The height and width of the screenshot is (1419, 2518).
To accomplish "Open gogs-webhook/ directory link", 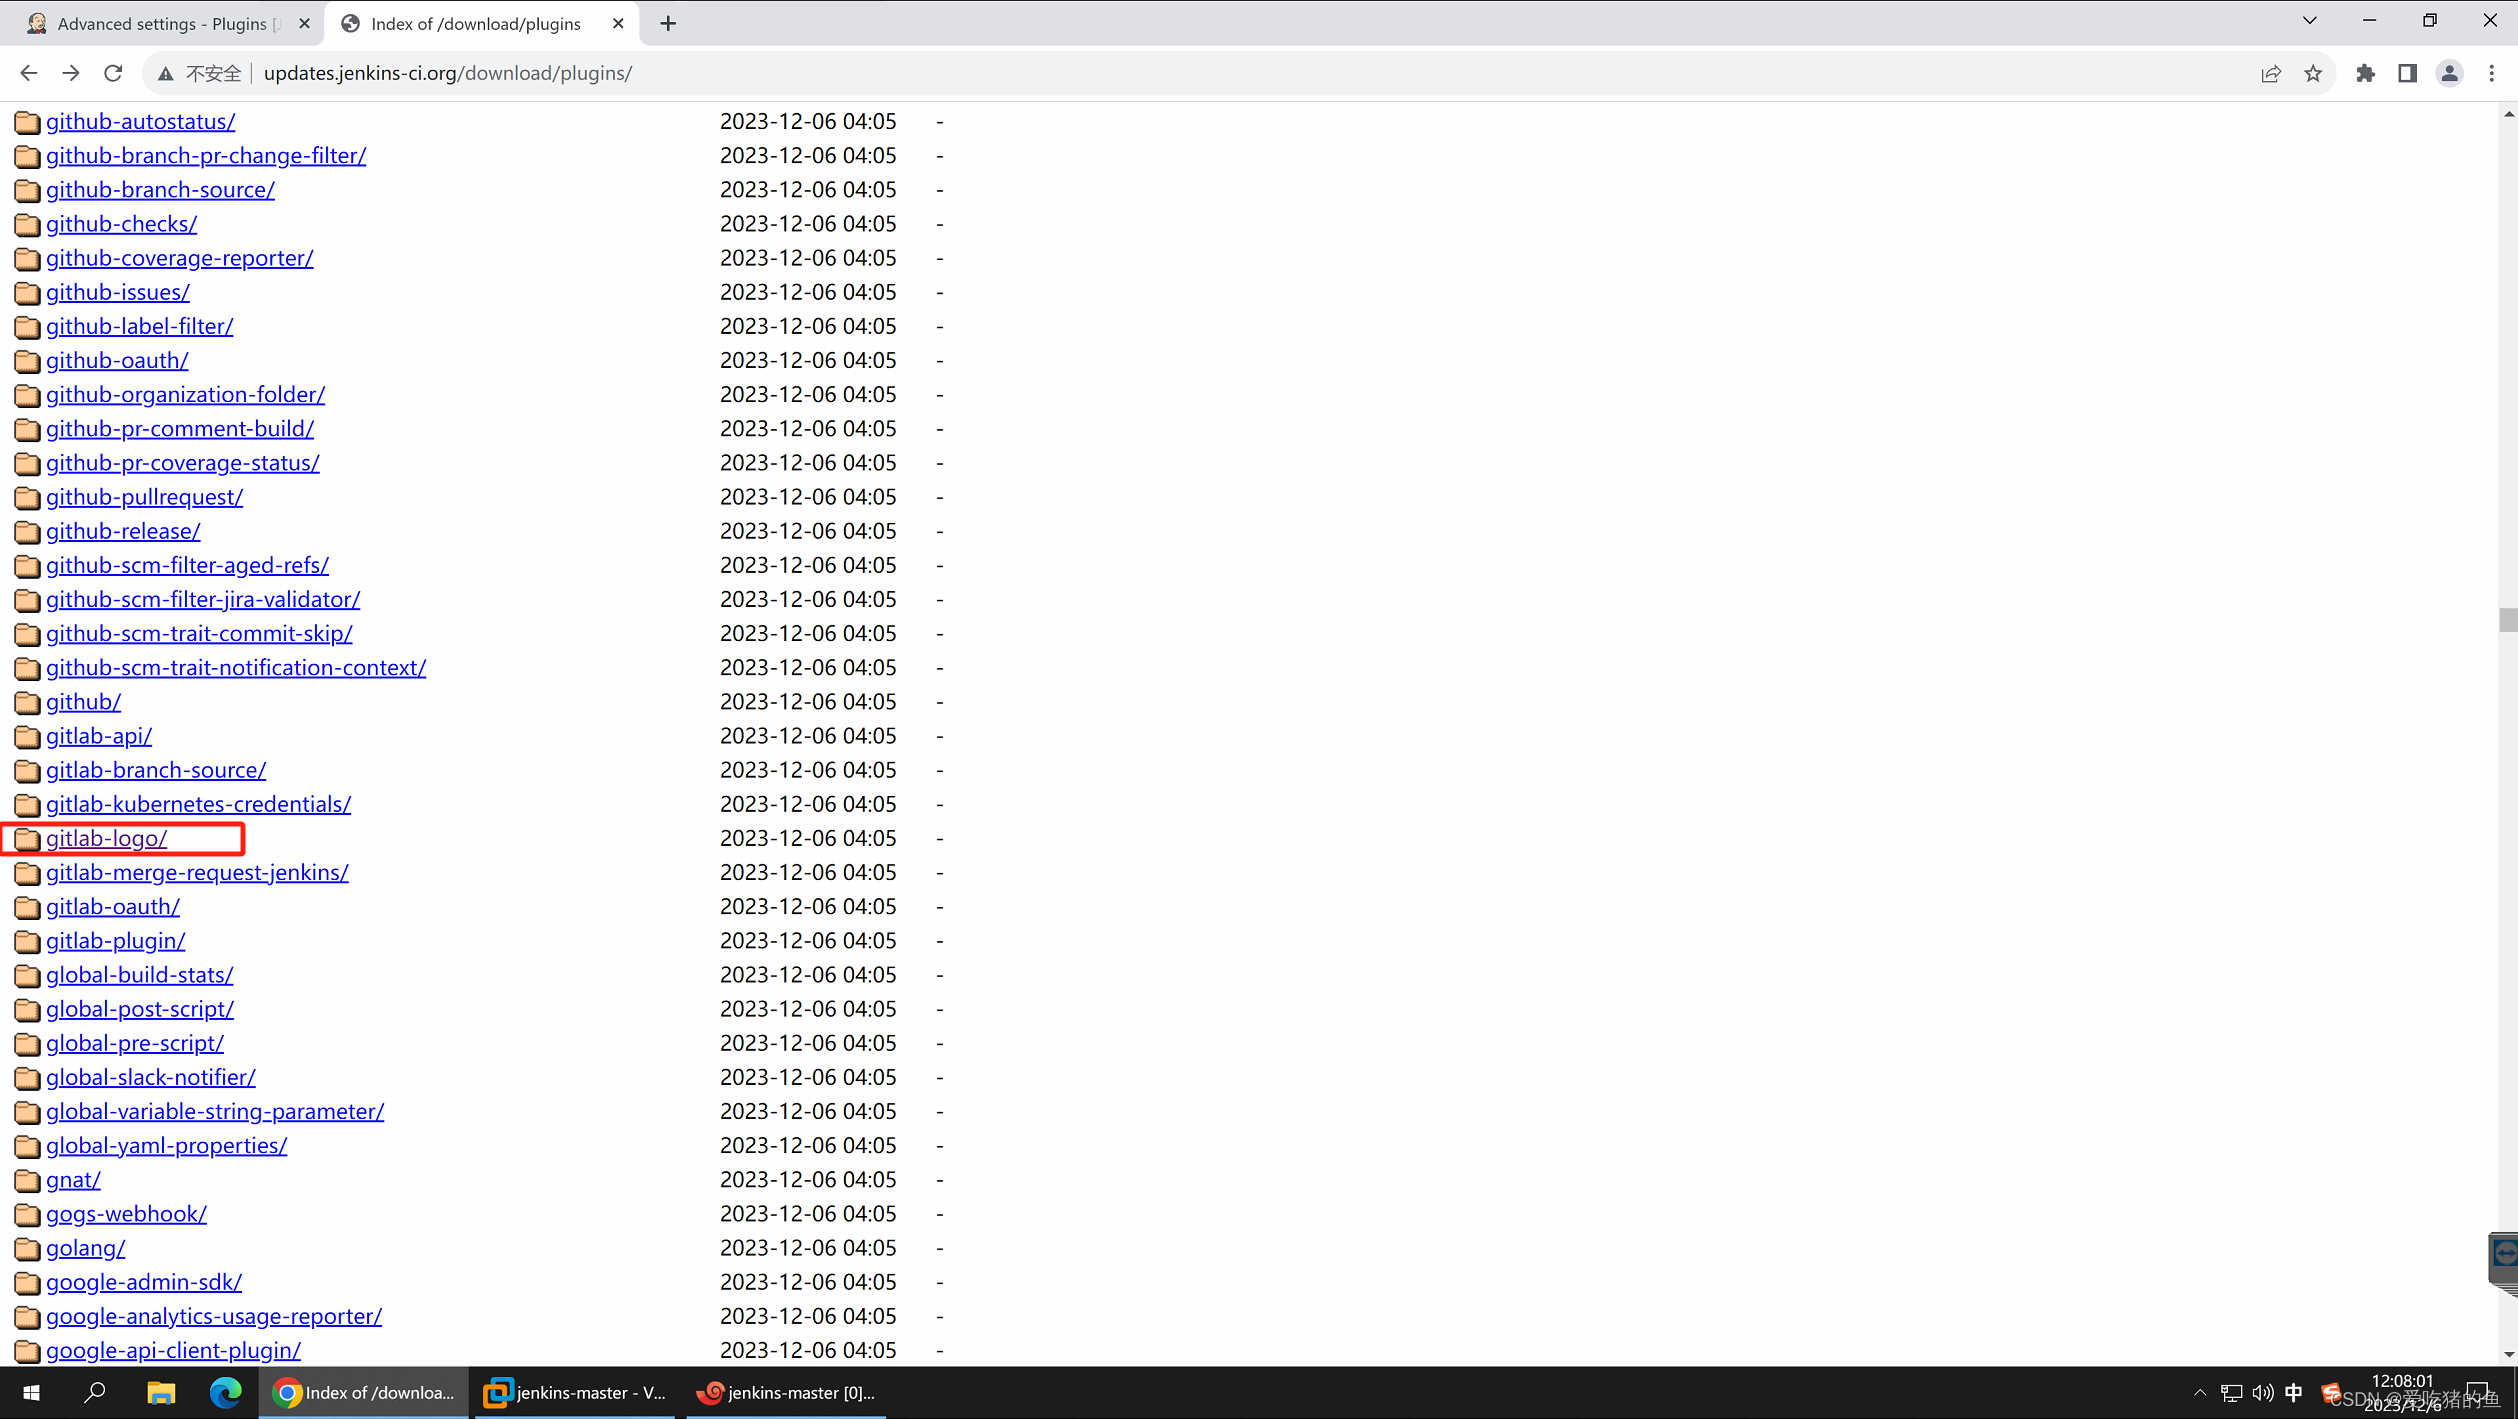I will (x=126, y=1213).
